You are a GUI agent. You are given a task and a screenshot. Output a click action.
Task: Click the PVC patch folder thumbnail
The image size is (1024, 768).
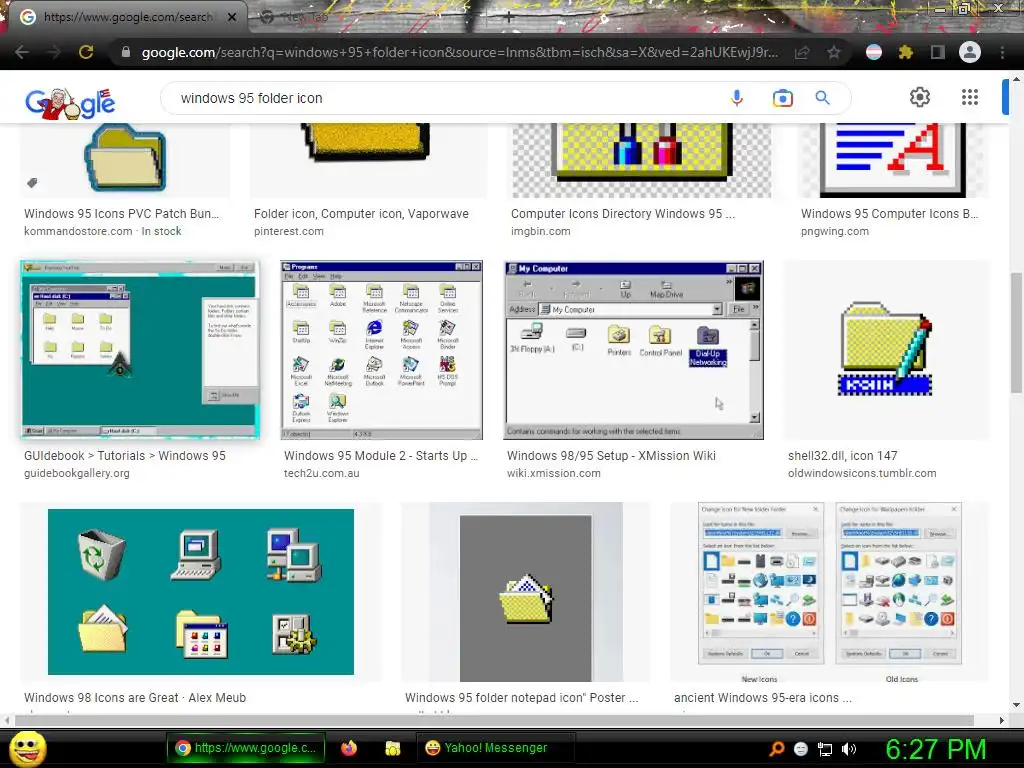(125, 160)
